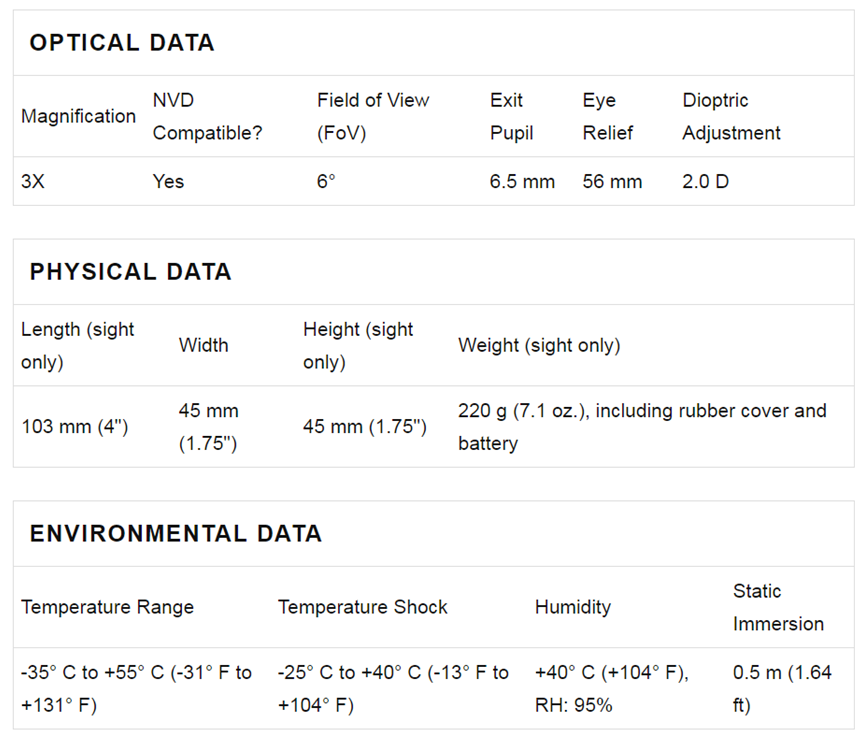Image resolution: width=866 pixels, height=741 pixels.
Task: Select the Magnification column header
Action: click(78, 117)
